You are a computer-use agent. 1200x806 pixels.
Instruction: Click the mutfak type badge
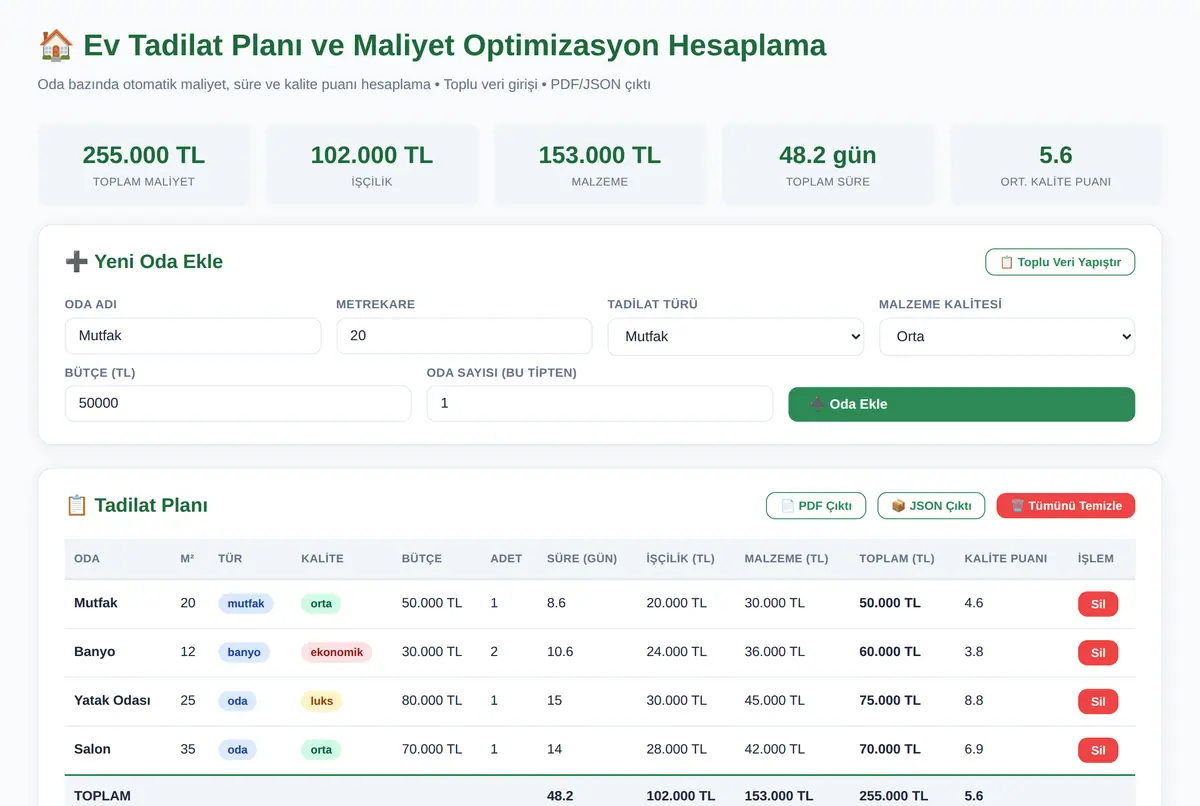coord(246,604)
